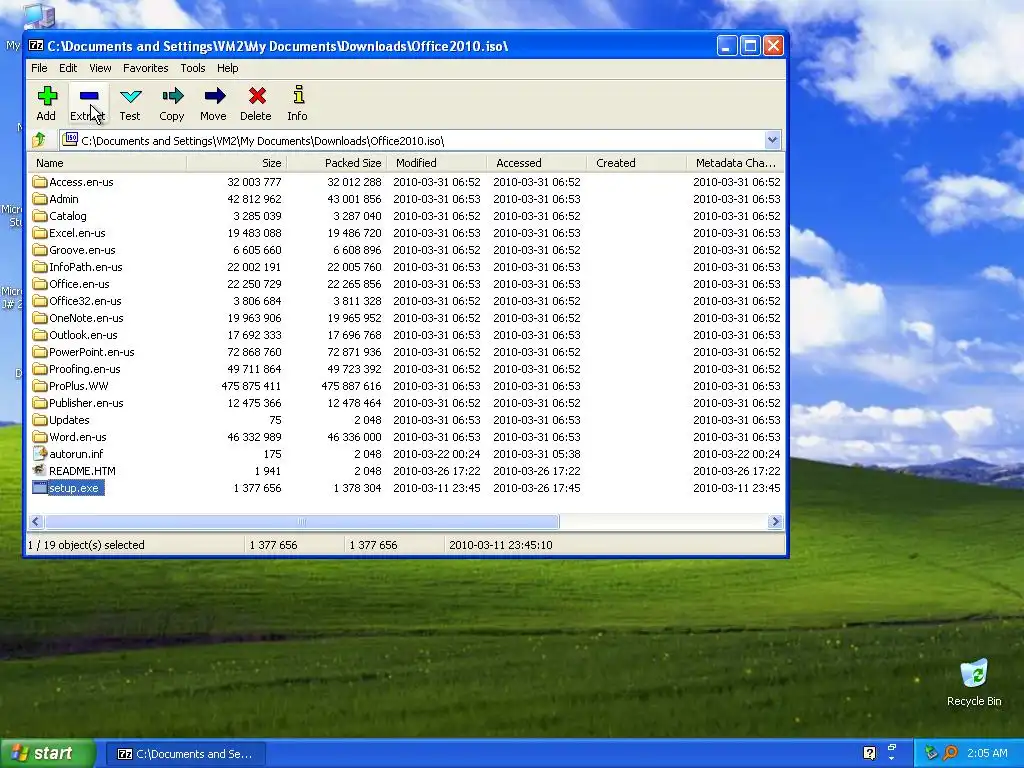Click the Windows Start button
This screenshot has height=768, width=1024.
47,754
